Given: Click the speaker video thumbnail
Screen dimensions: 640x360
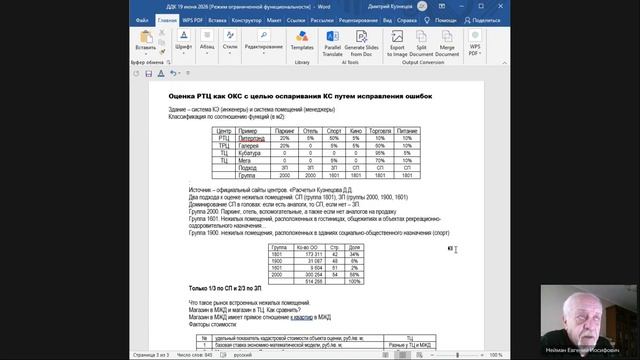Looking at the screenshot, I should pyautogui.click(x=589, y=320).
